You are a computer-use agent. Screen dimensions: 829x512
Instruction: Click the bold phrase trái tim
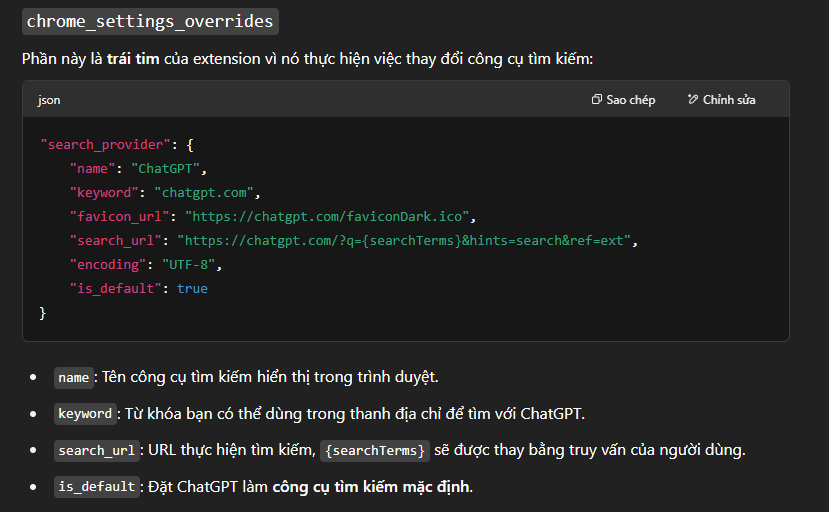(133, 59)
